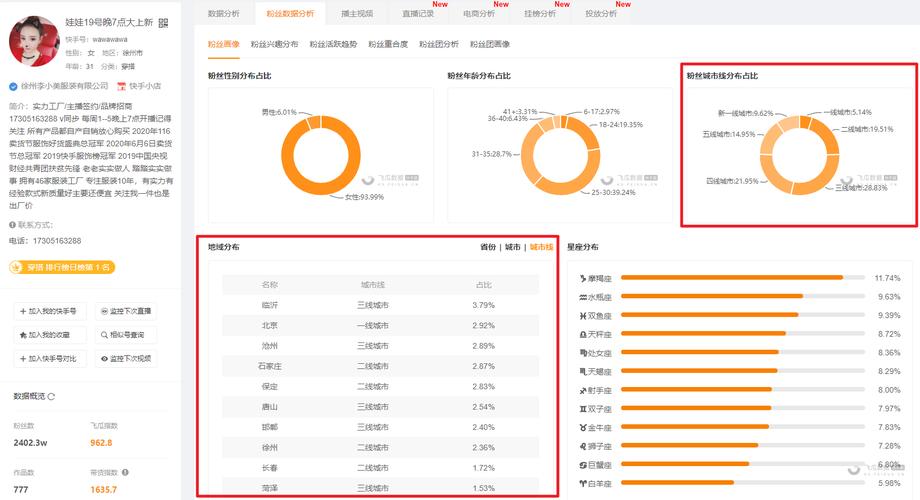
Task: Click the verified badge beside 徐州李小美服装有限公司
Action: [13, 87]
